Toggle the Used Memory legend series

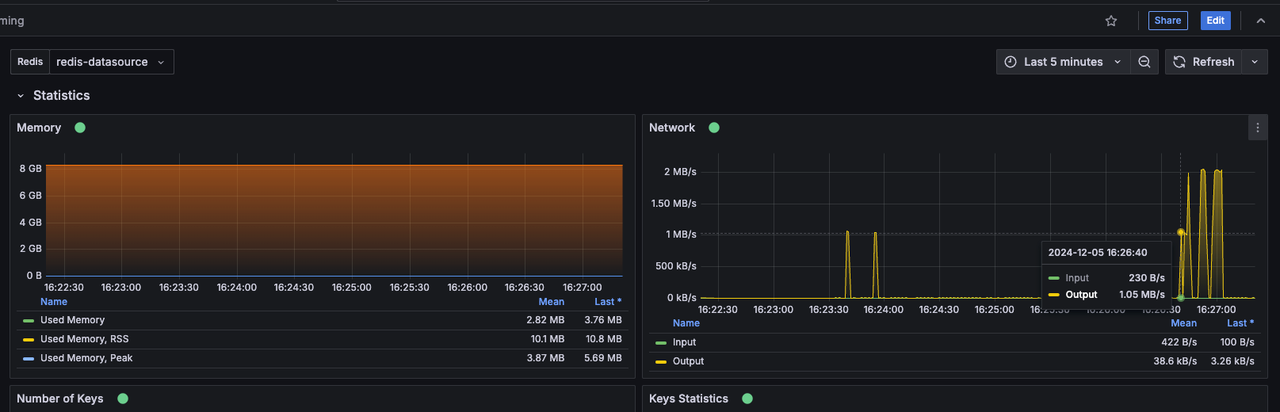pyautogui.click(x=72, y=320)
